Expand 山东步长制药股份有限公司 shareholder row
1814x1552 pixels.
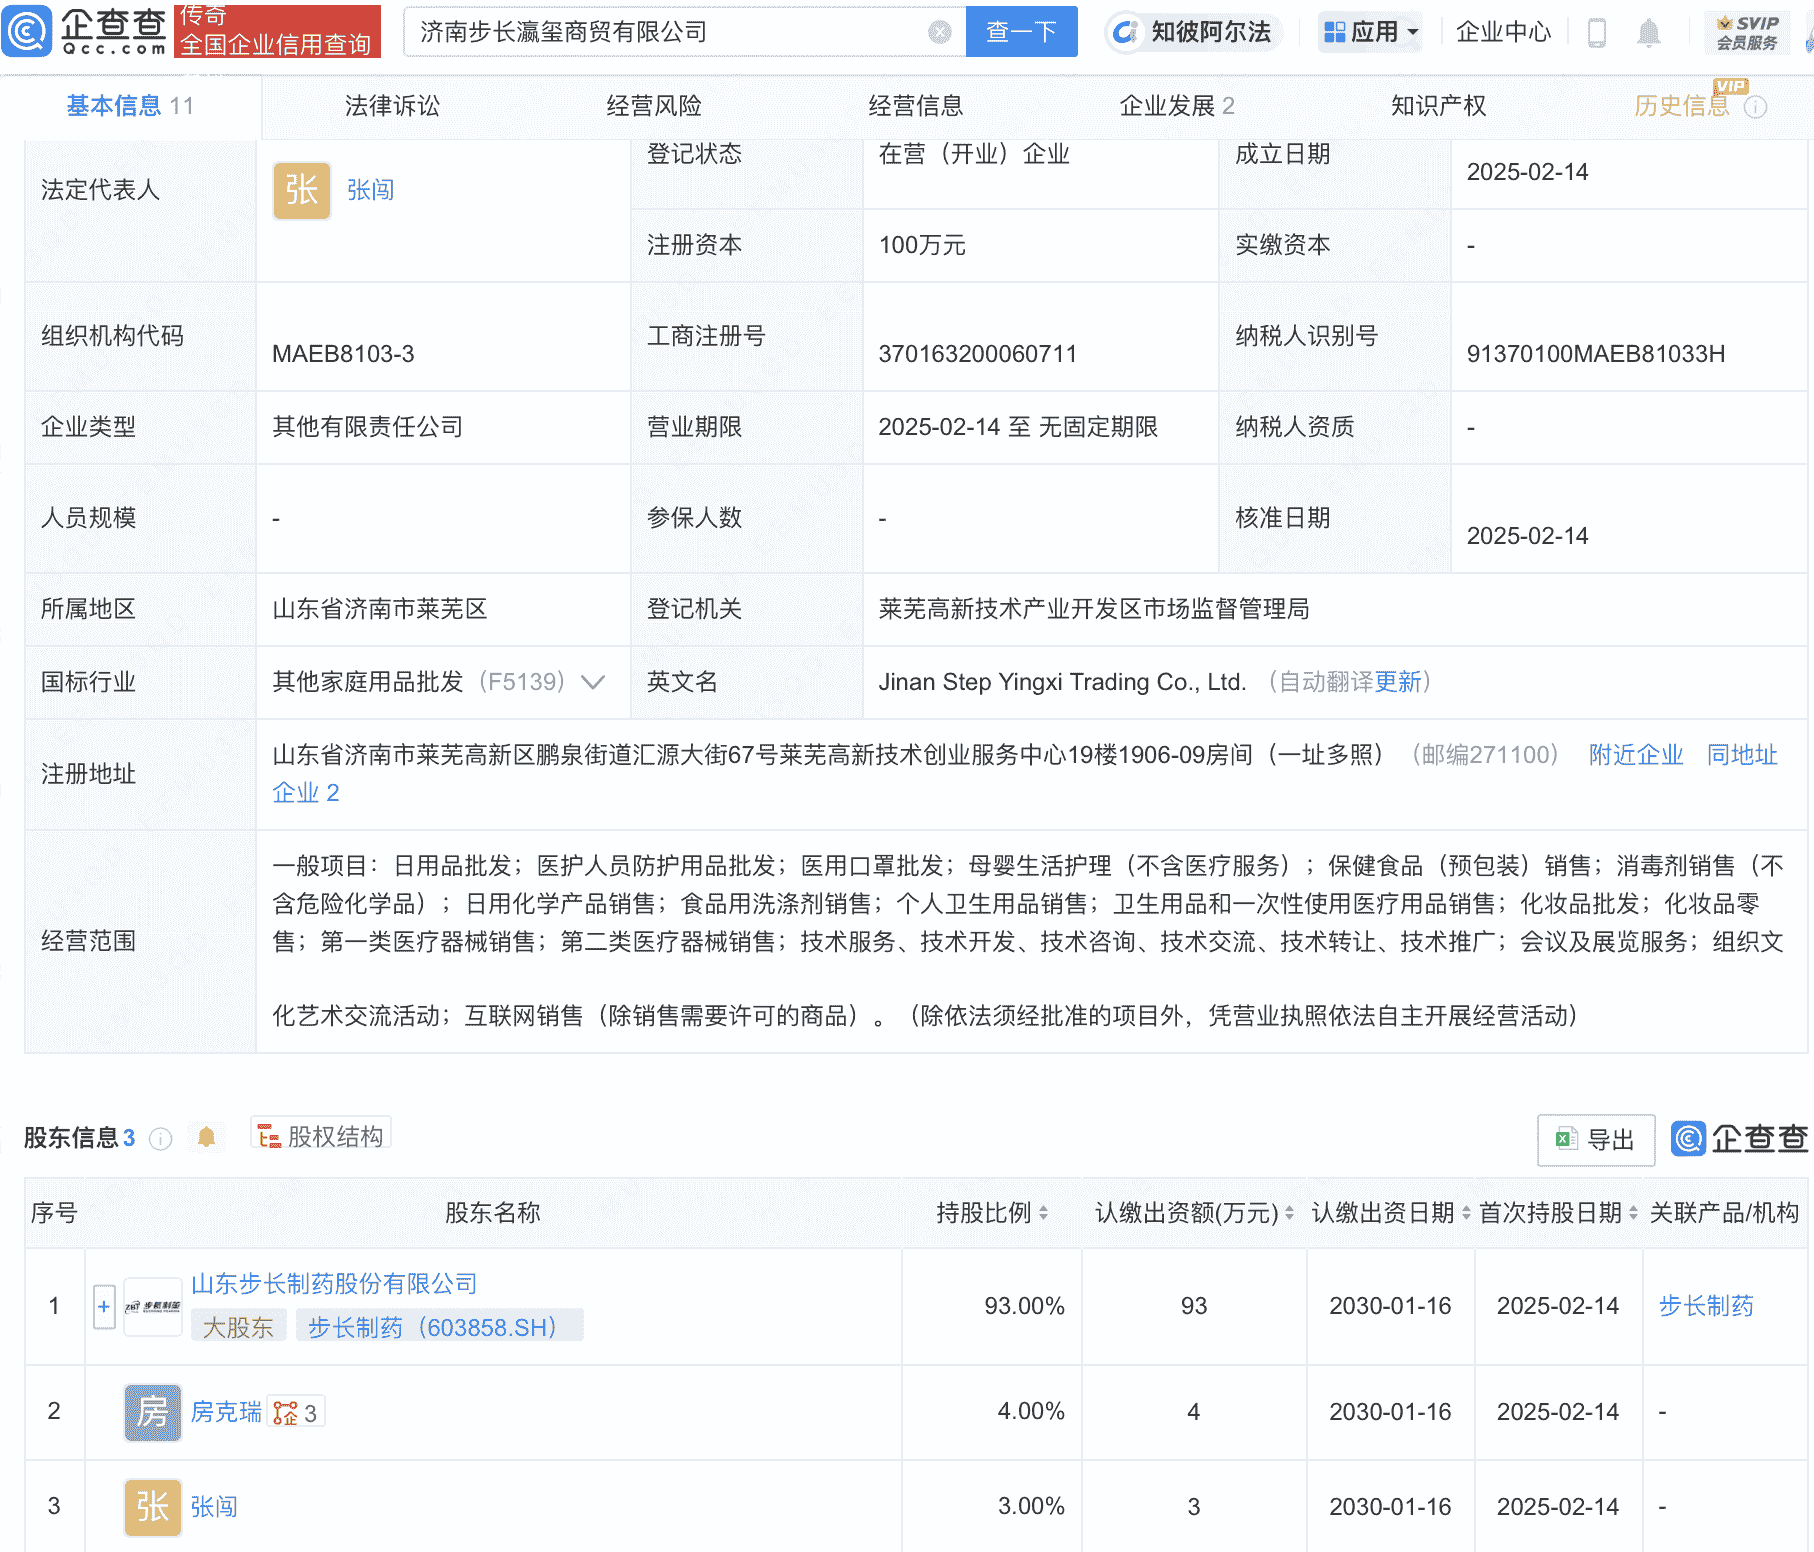point(103,1307)
